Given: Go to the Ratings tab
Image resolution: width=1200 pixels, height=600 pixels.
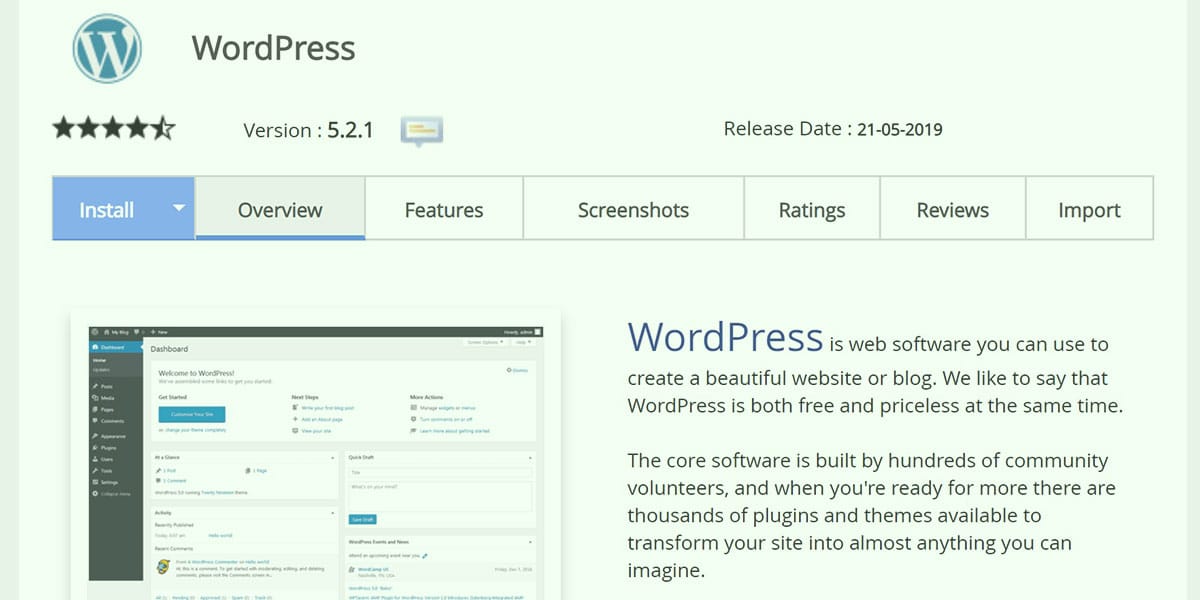Looking at the screenshot, I should coord(812,210).
